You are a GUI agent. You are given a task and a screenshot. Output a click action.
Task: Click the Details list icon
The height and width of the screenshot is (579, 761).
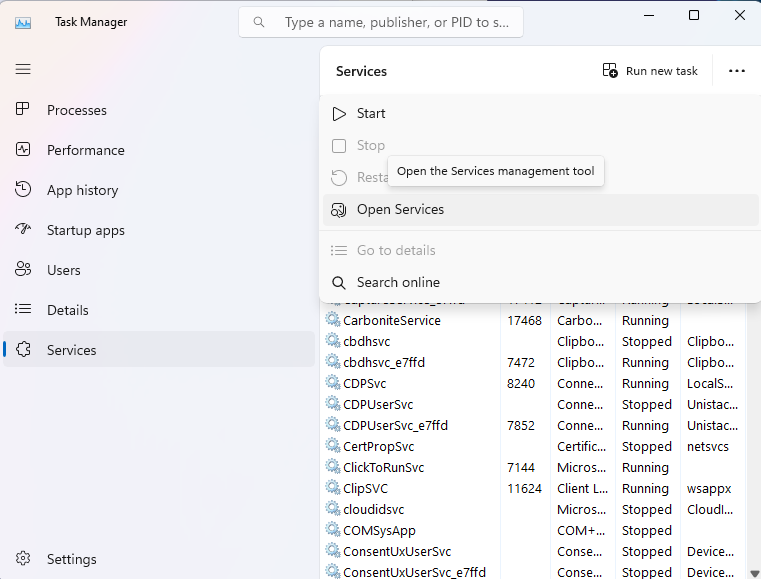(x=23, y=310)
